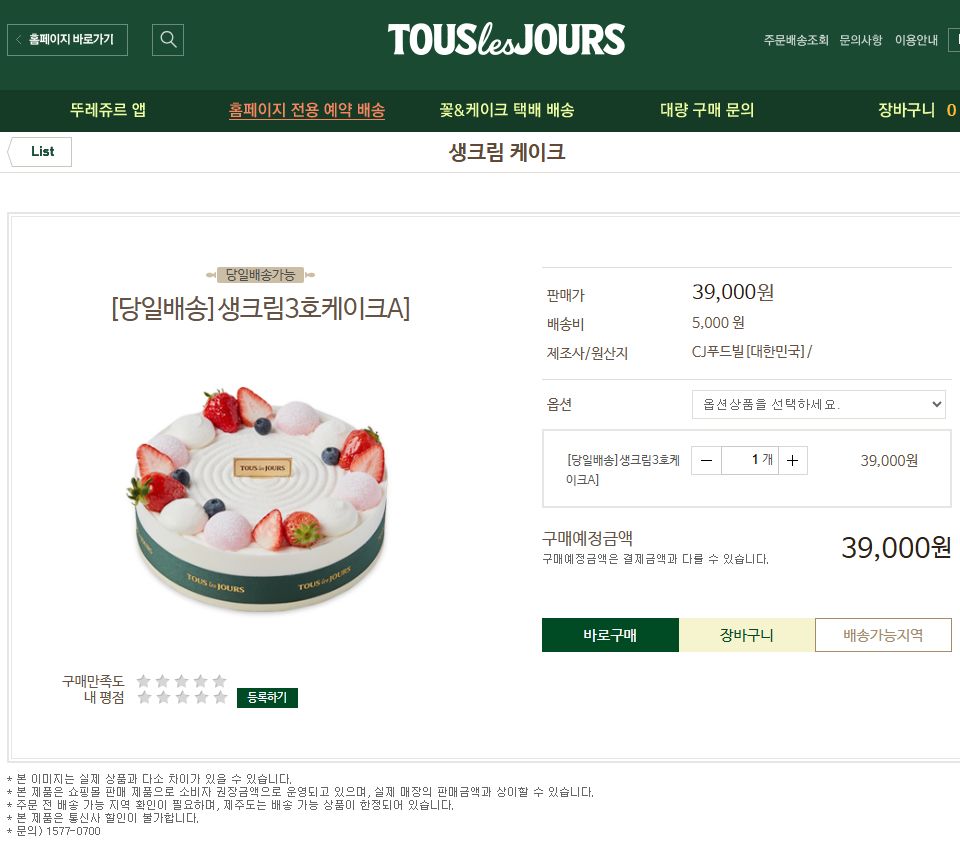Increase quantity with the plus button
This screenshot has width=960, height=843.
[x=793, y=460]
